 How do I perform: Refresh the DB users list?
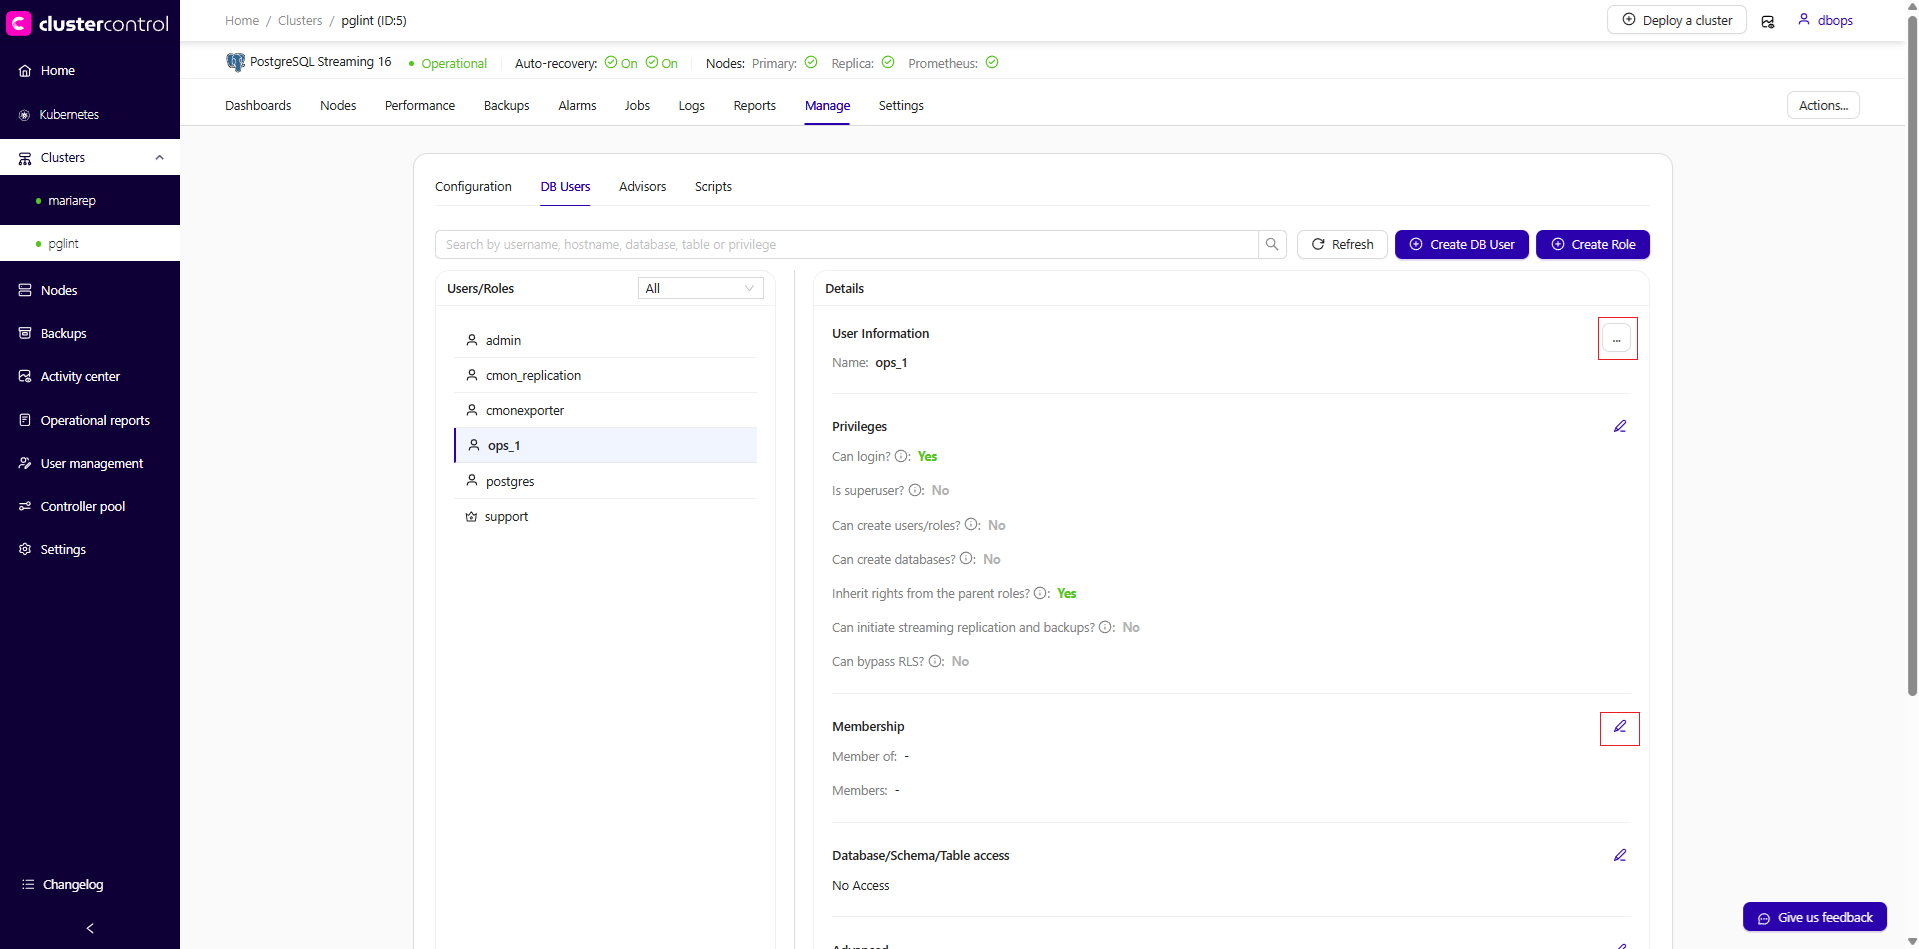click(1341, 244)
